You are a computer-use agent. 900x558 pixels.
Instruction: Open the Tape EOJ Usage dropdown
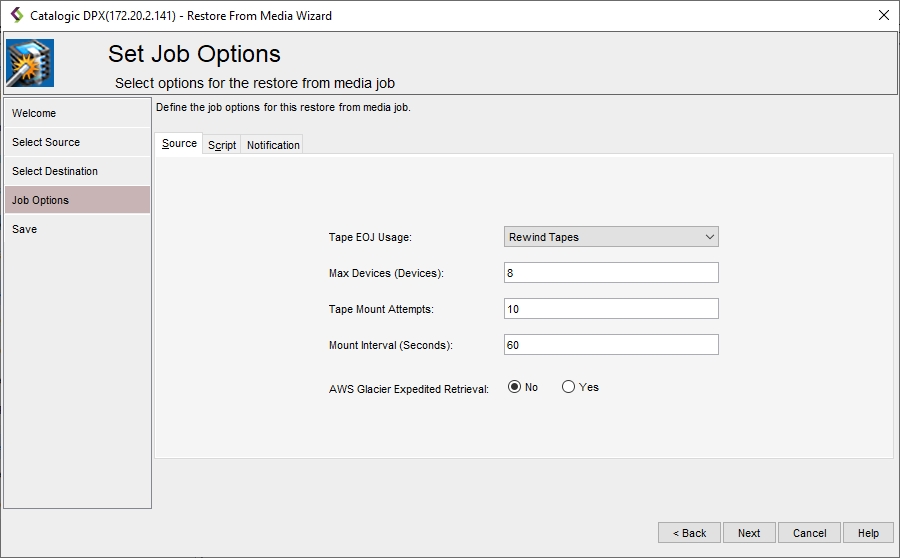coord(610,237)
